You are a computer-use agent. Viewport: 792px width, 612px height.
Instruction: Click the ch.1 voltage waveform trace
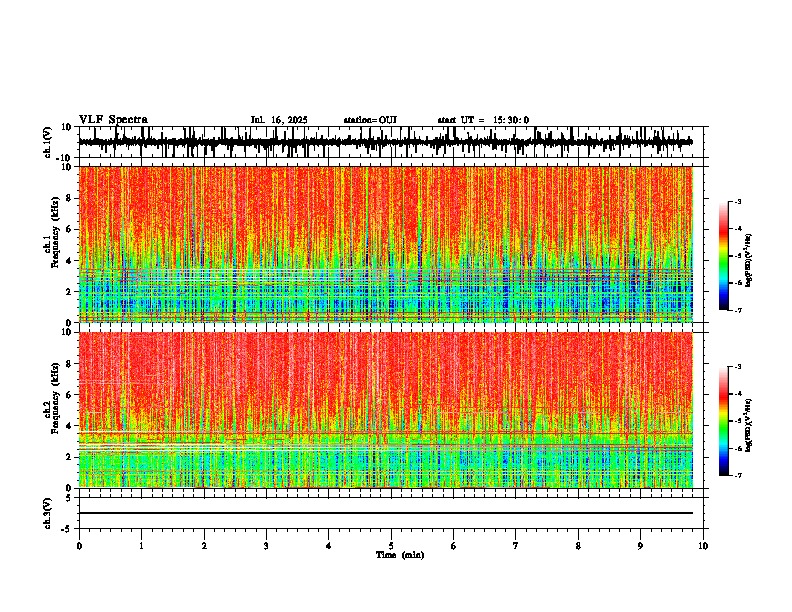[385, 142]
